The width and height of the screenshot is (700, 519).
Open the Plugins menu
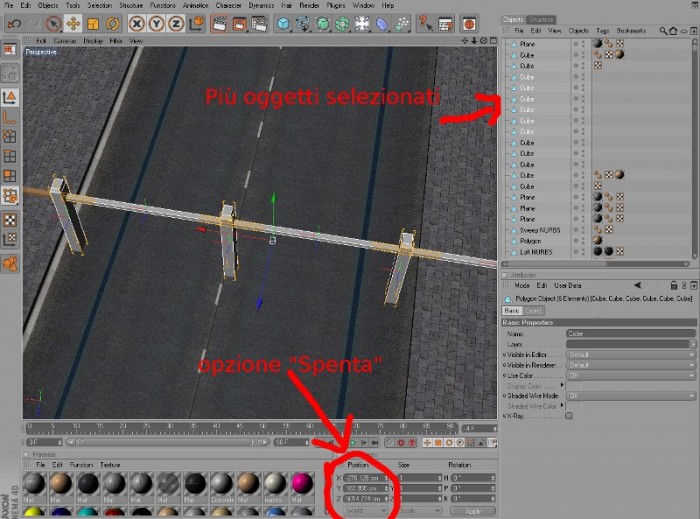[x=336, y=5]
